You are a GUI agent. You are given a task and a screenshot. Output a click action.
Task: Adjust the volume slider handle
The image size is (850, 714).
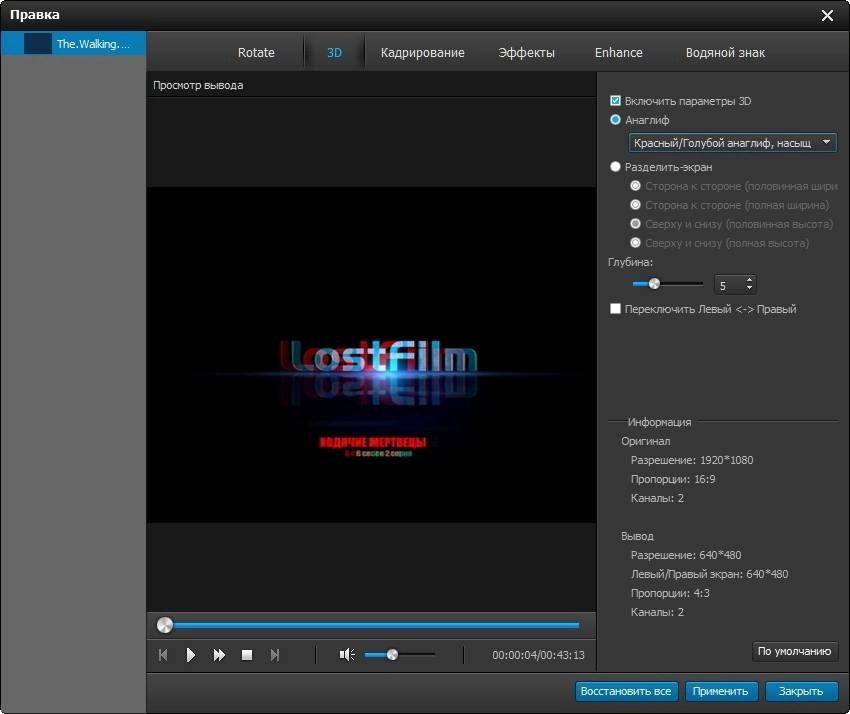click(x=392, y=655)
